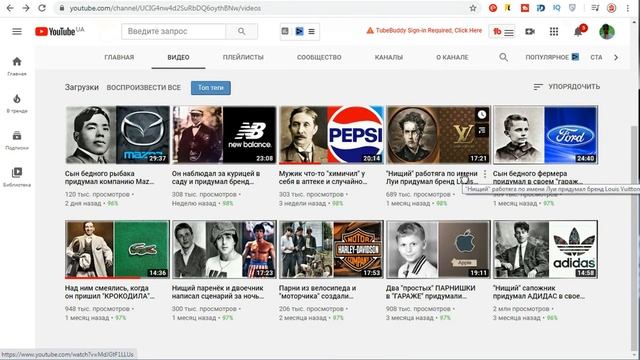Search within channel magnifier icon

coord(504,57)
